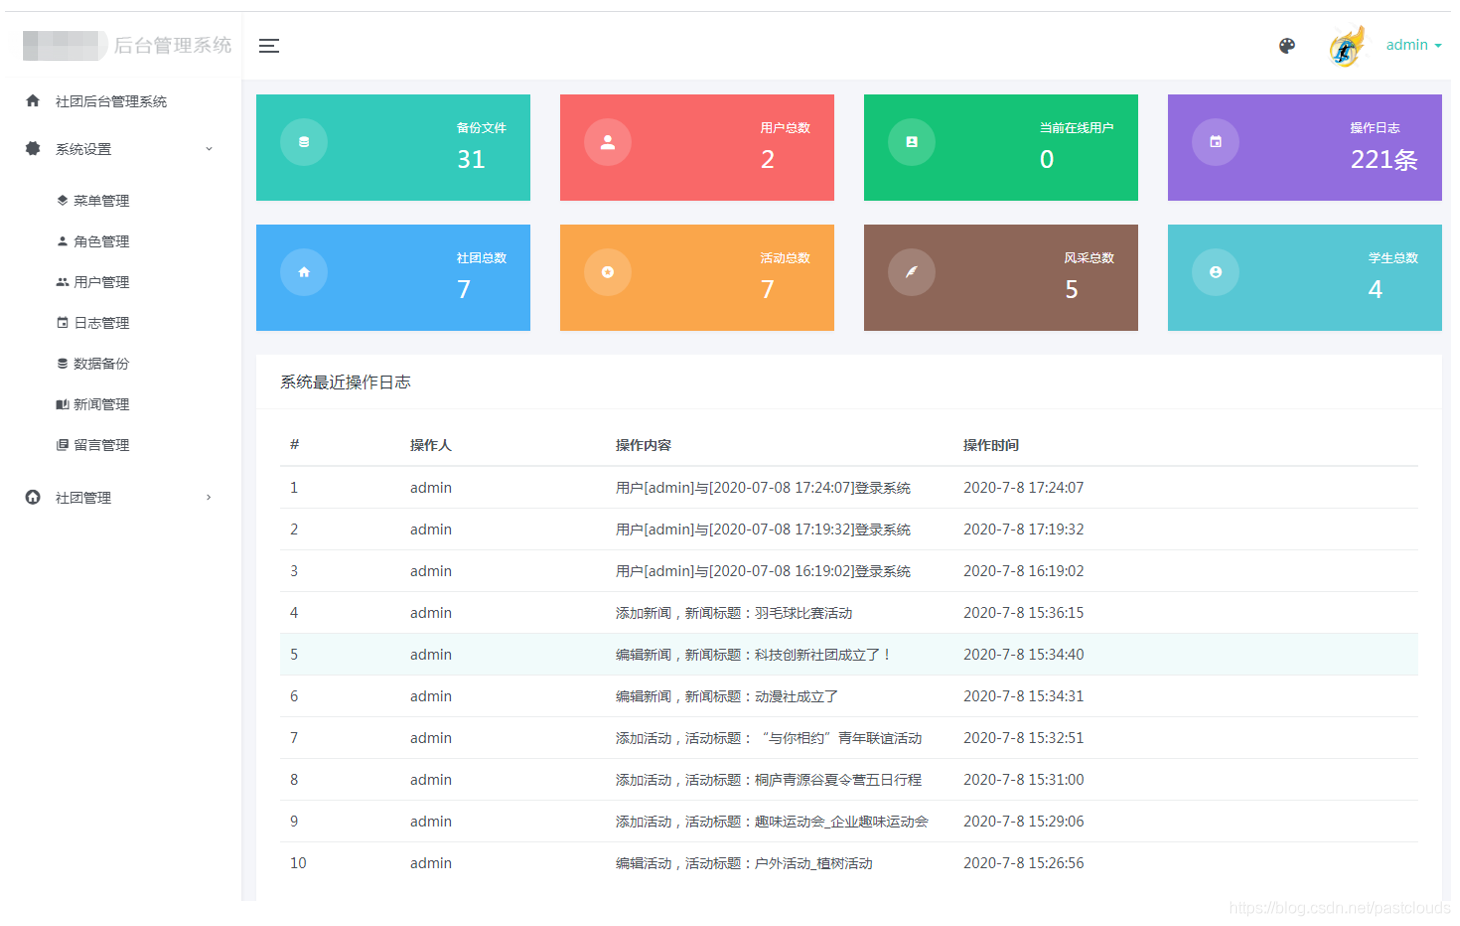1460x926 pixels.
Task: Click the 备份文件 count 31
Action: (471, 159)
